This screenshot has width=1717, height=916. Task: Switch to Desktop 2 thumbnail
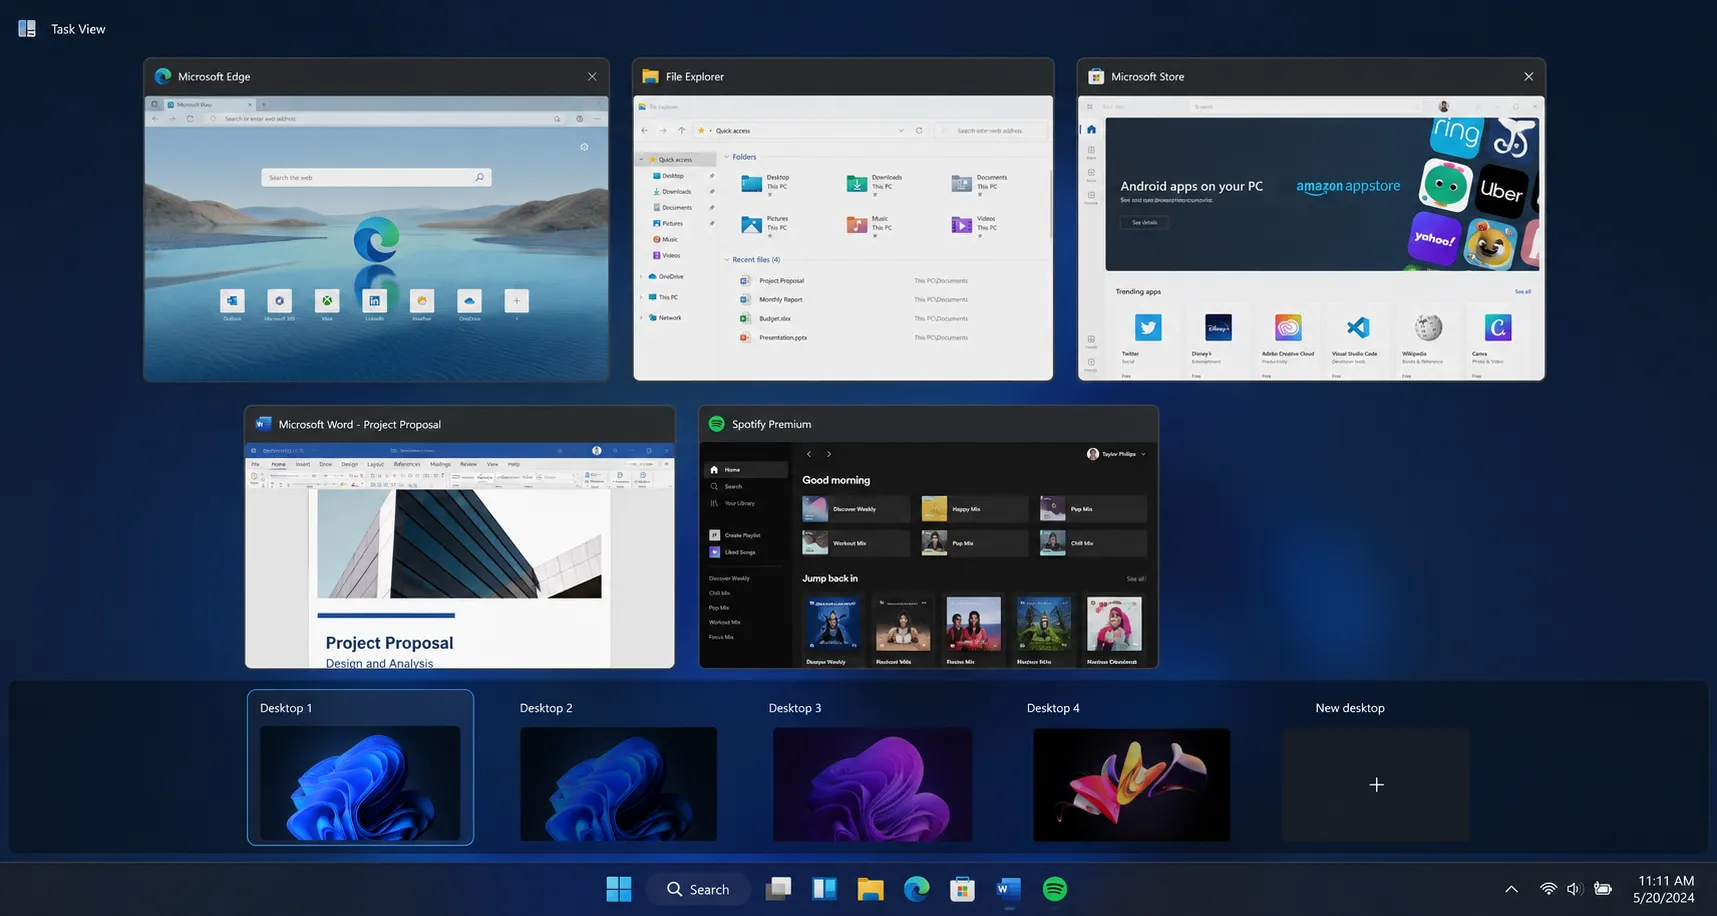tap(618, 784)
